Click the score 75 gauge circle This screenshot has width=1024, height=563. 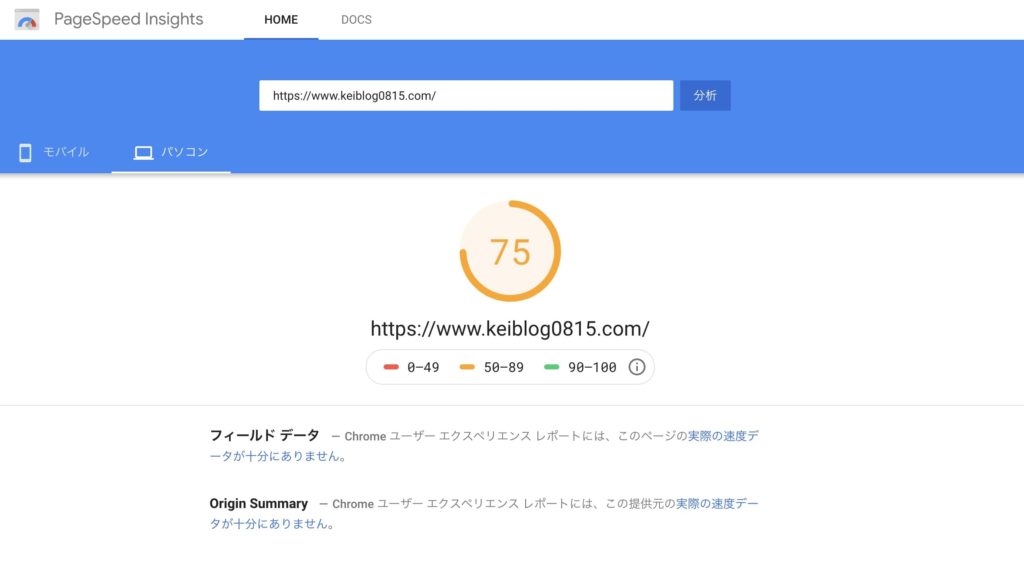click(x=510, y=251)
